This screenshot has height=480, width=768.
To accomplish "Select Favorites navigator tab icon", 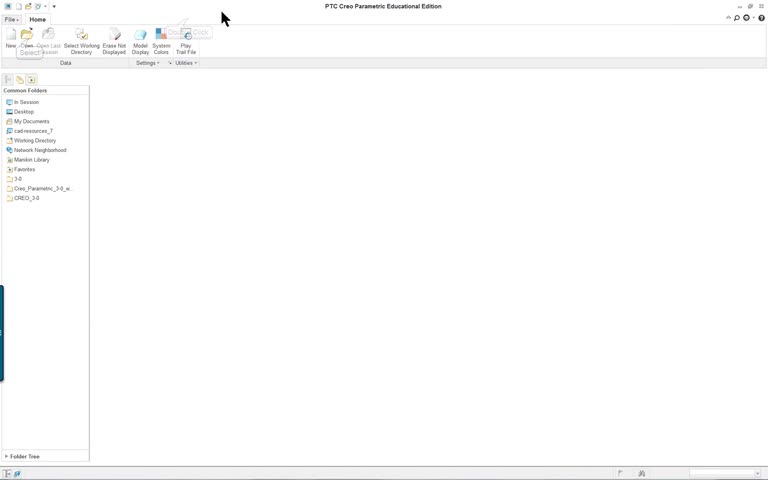I will (x=31, y=79).
